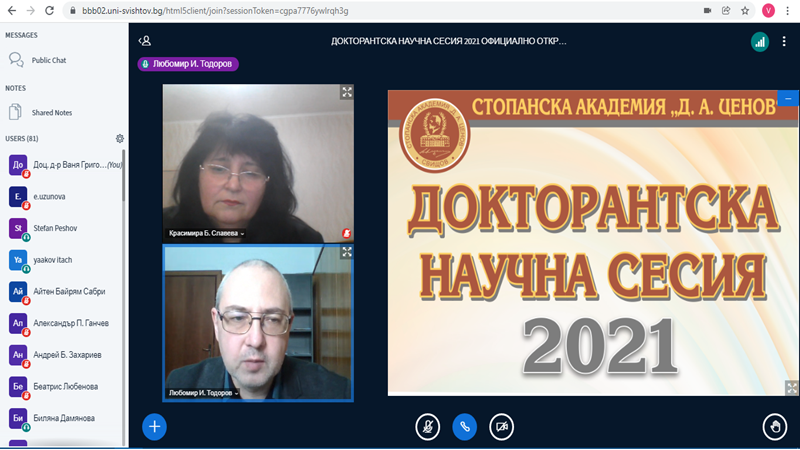This screenshot has width=800, height=450.
Task: Open Любомир И. Тодоров webcam dropdown
Action: pos(204,393)
